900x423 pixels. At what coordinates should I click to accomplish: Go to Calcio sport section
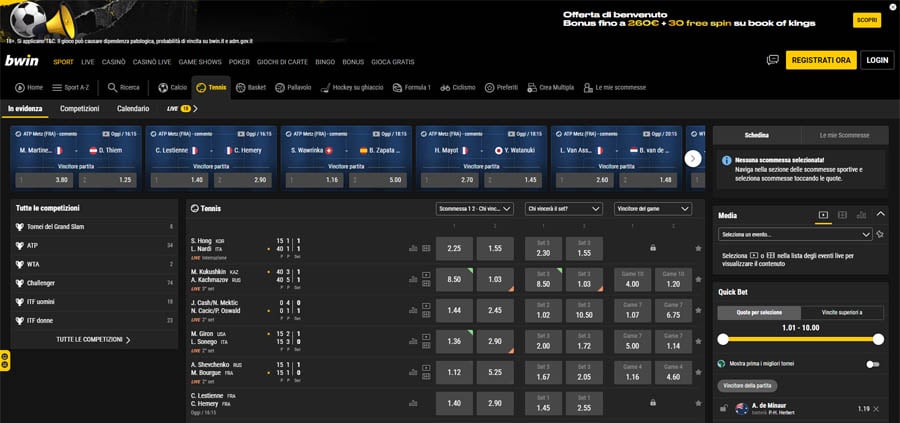[x=172, y=87]
